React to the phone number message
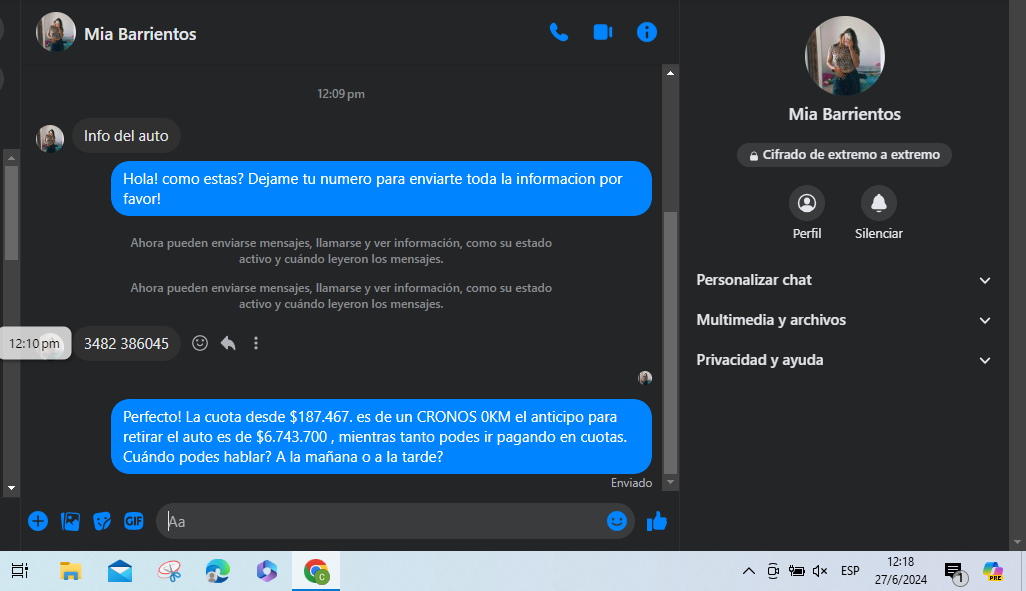1026x591 pixels. point(200,343)
